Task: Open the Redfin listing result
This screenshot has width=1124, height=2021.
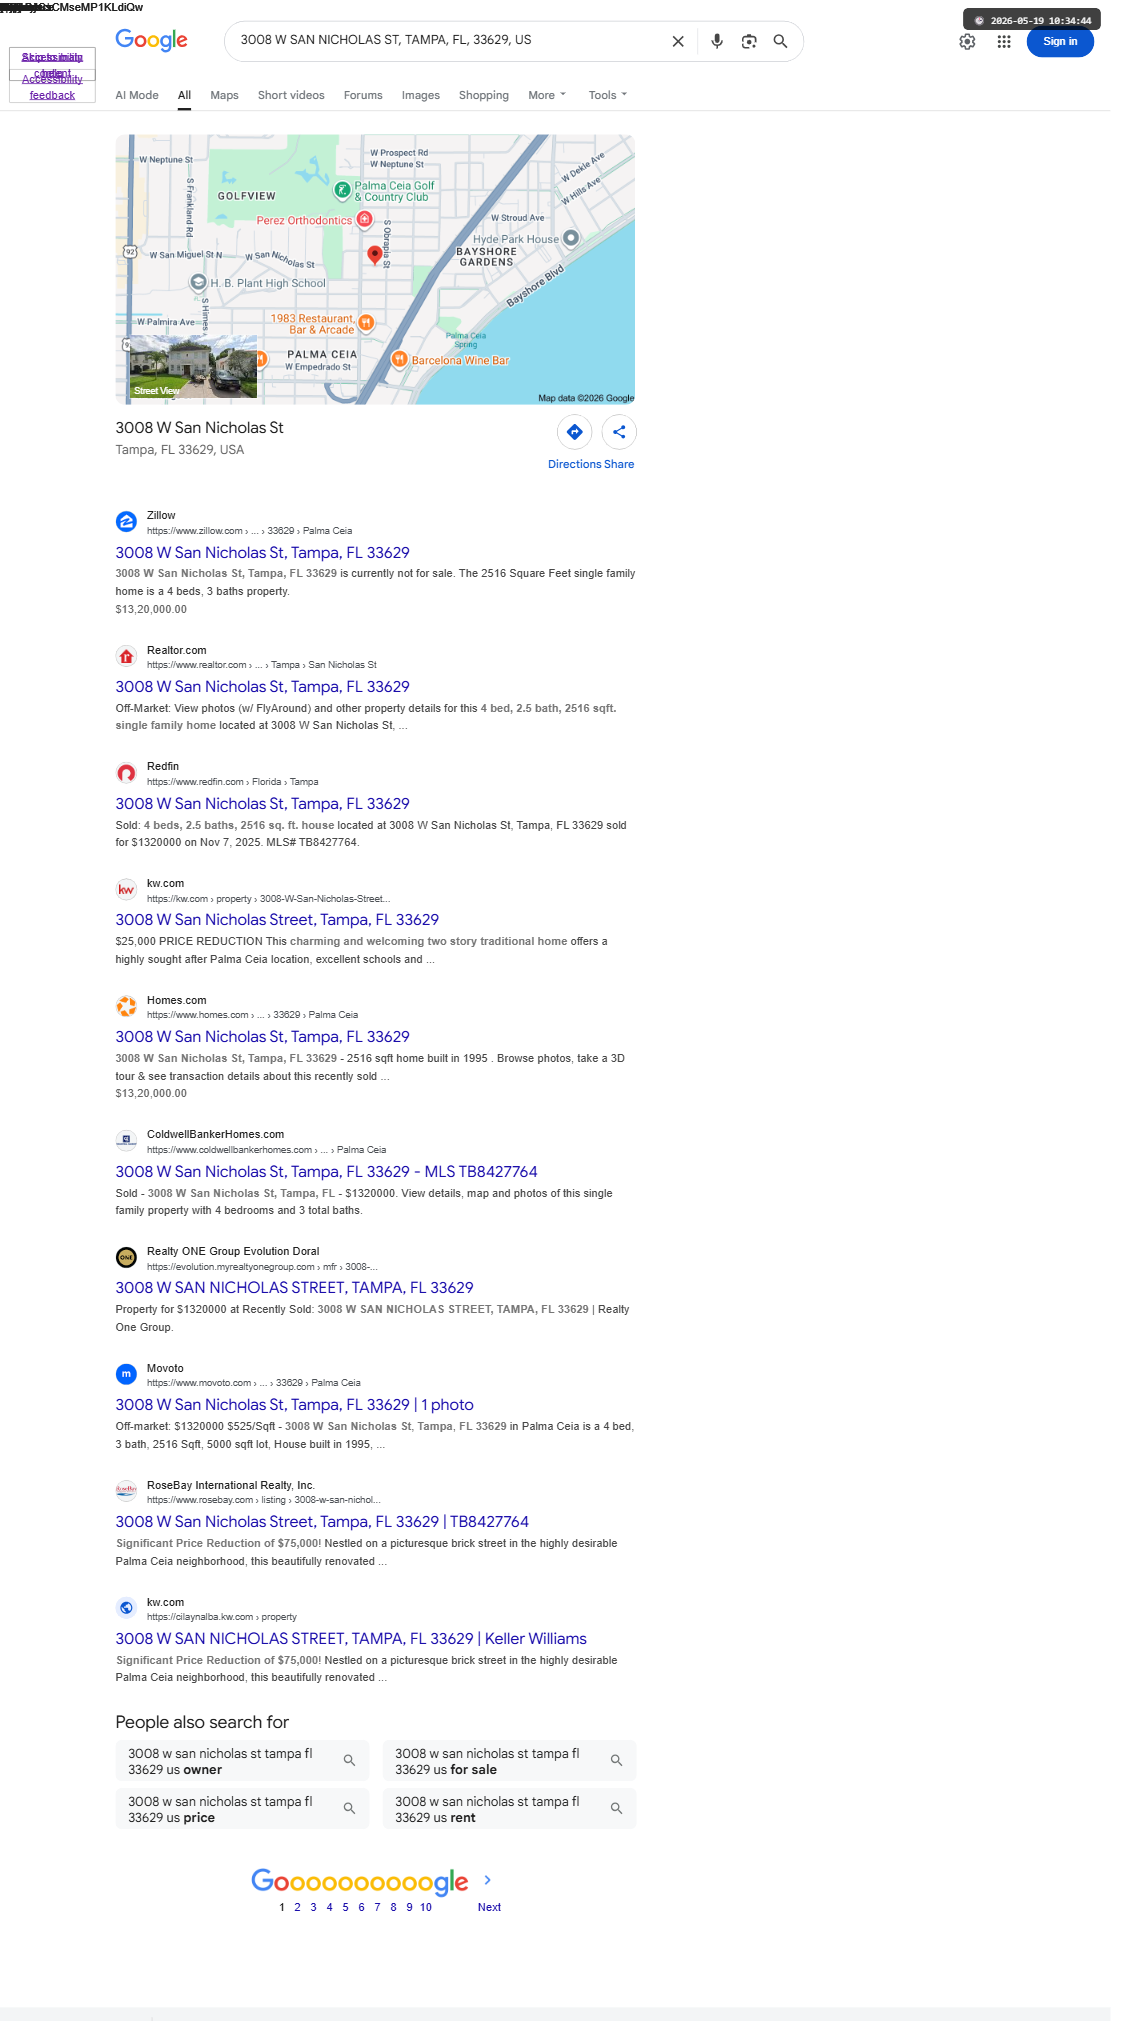Action: (x=262, y=804)
